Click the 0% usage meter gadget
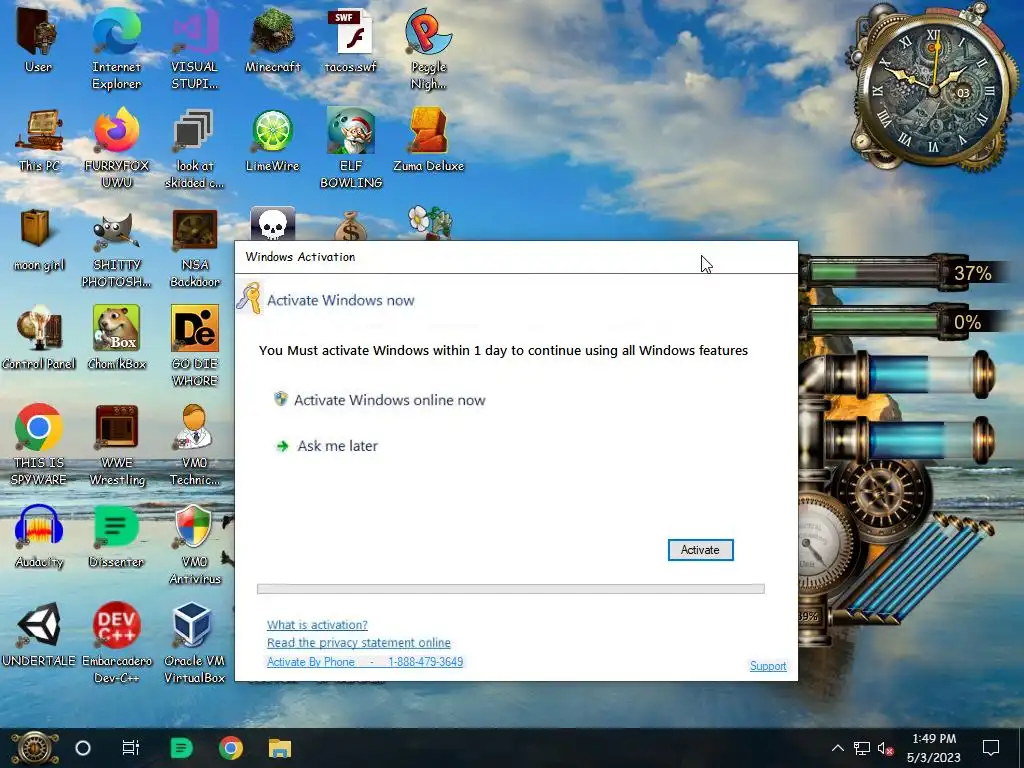This screenshot has width=1024, height=768. coord(903,322)
